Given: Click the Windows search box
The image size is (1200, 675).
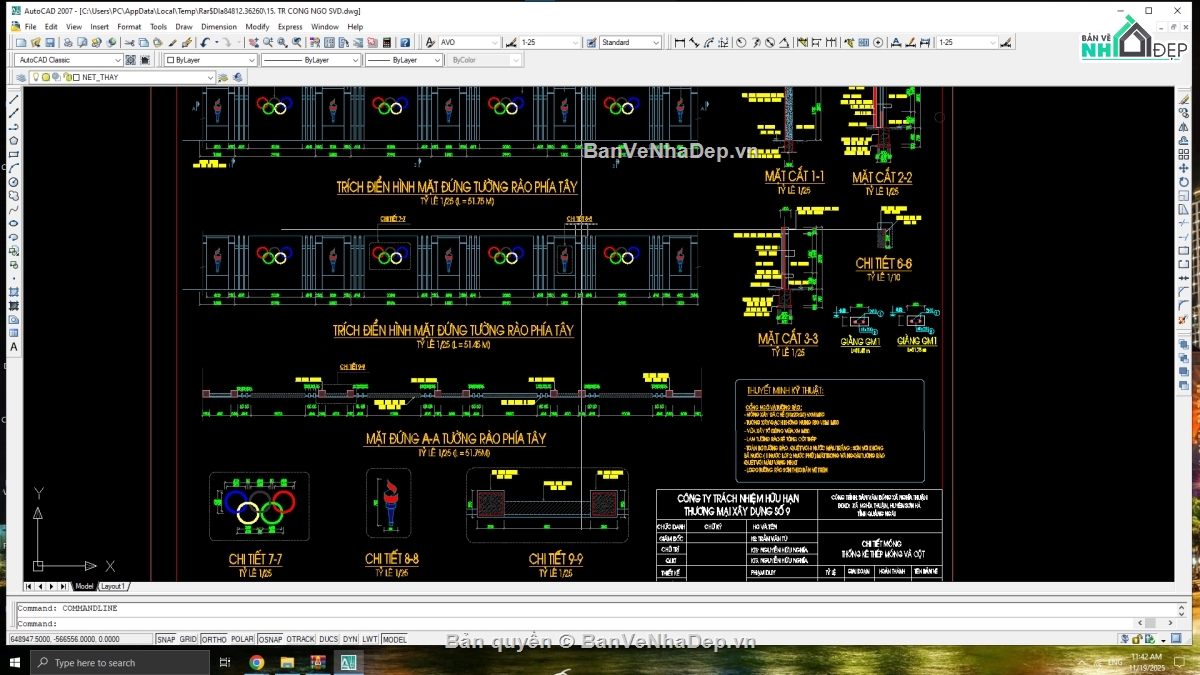Looking at the screenshot, I should coord(120,662).
